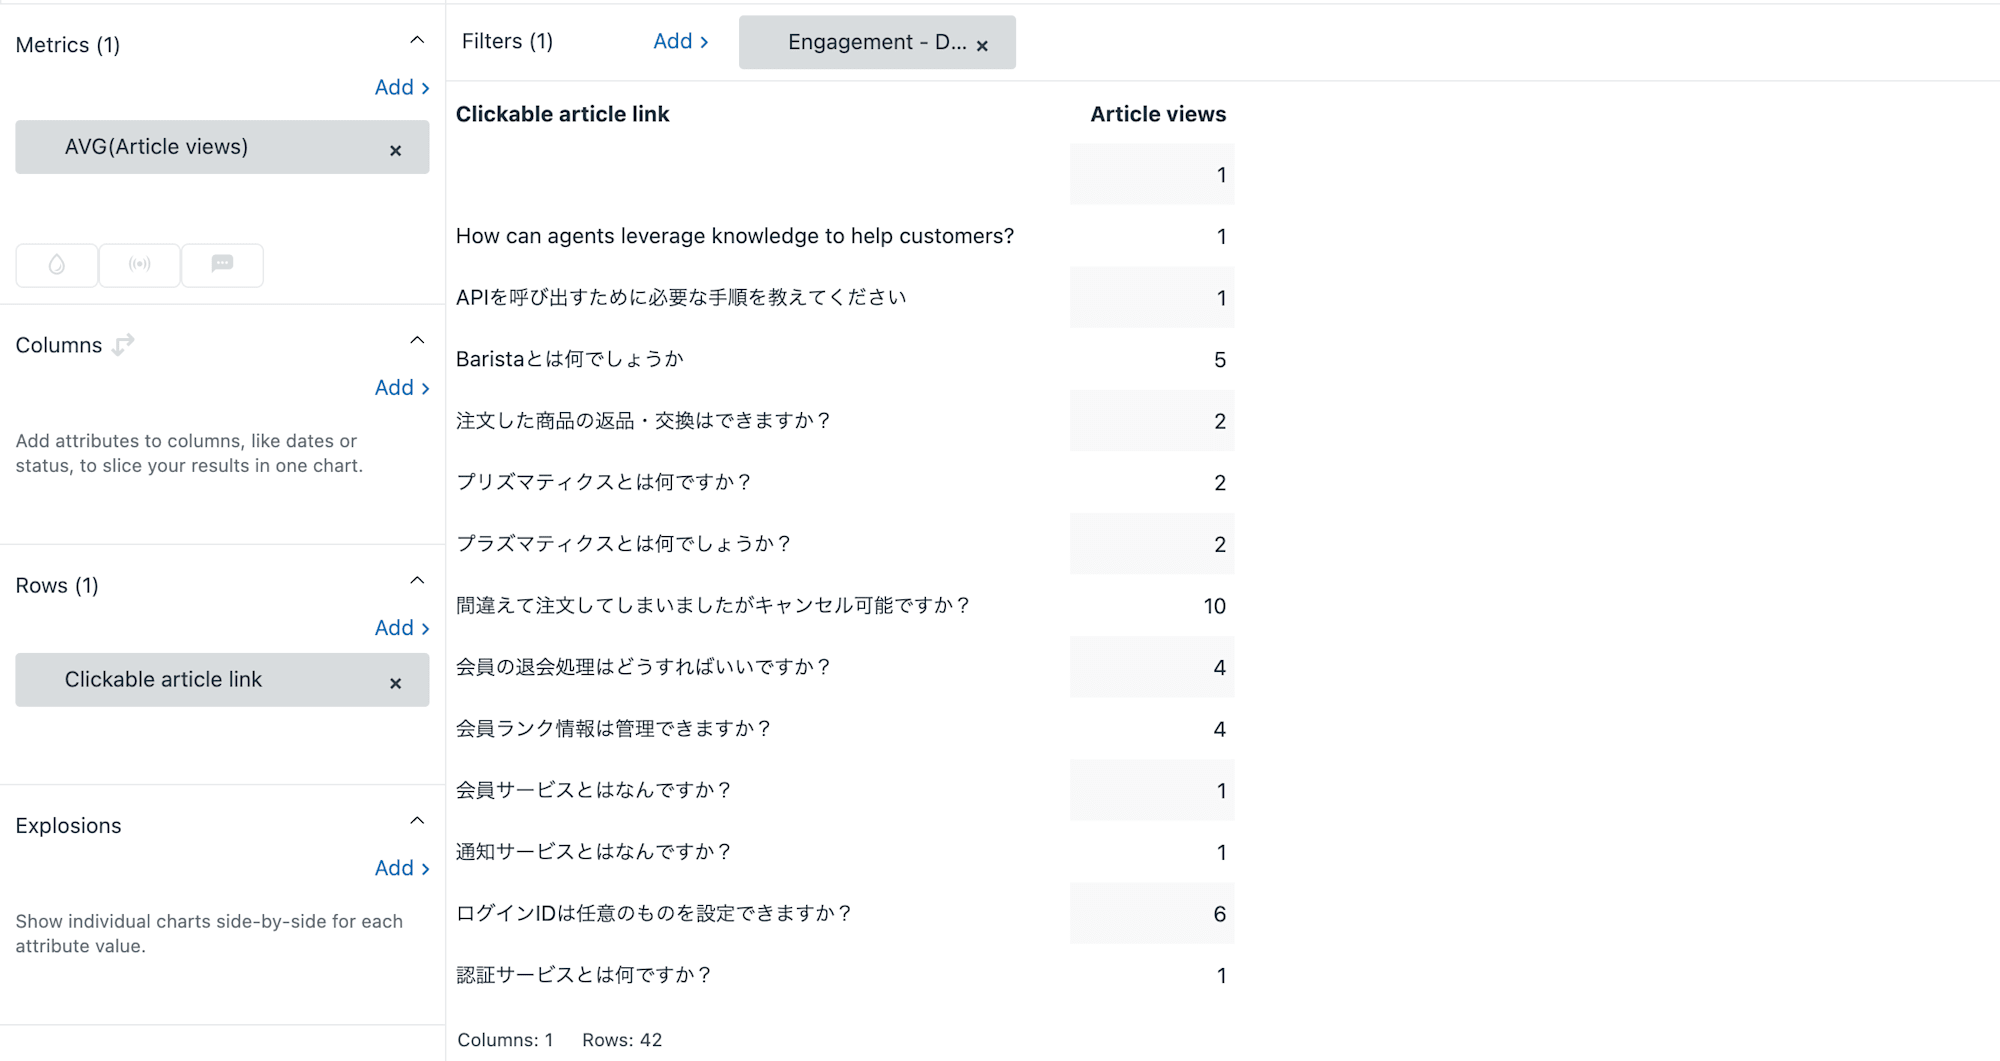The height and width of the screenshot is (1061, 2000).
Task: Open the 'ログインIDは任意のもの' article row
Action: [x=654, y=914]
